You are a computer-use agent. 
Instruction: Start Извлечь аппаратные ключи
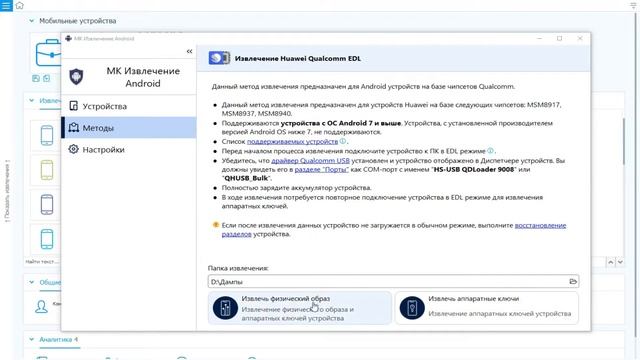pyautogui.click(x=487, y=308)
